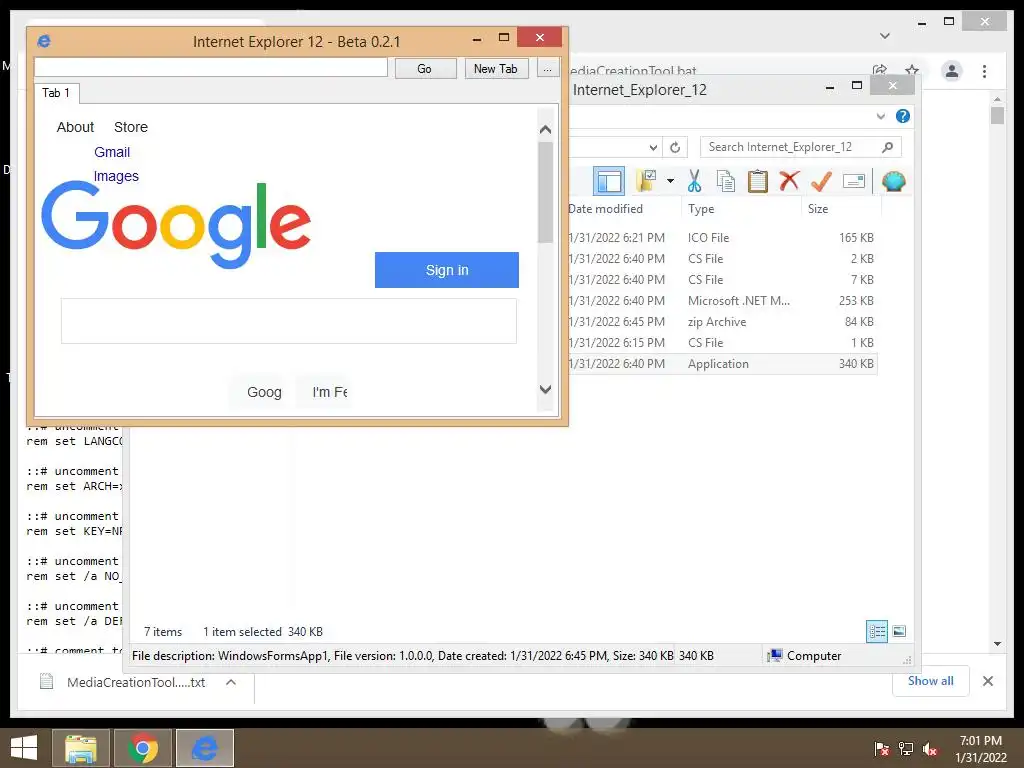Viewport: 1024px width, 768px height.
Task: Click the Go button in Internet Explorer 12
Action: point(425,69)
